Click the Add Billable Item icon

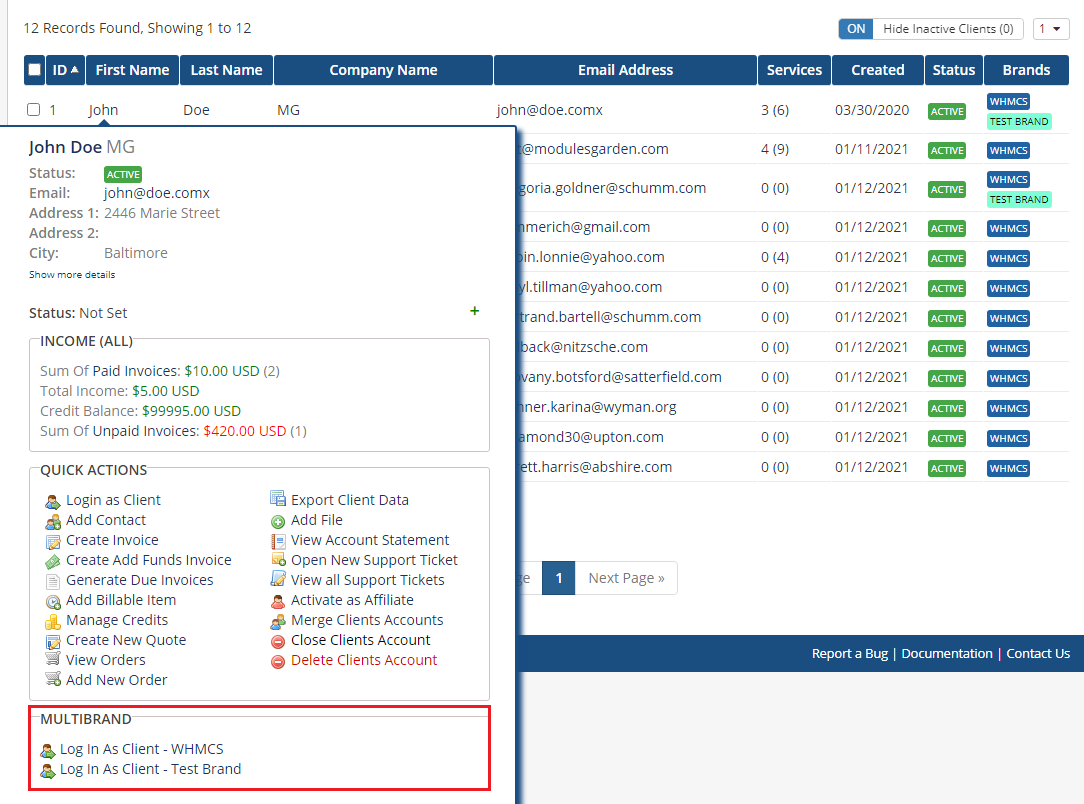coord(53,601)
